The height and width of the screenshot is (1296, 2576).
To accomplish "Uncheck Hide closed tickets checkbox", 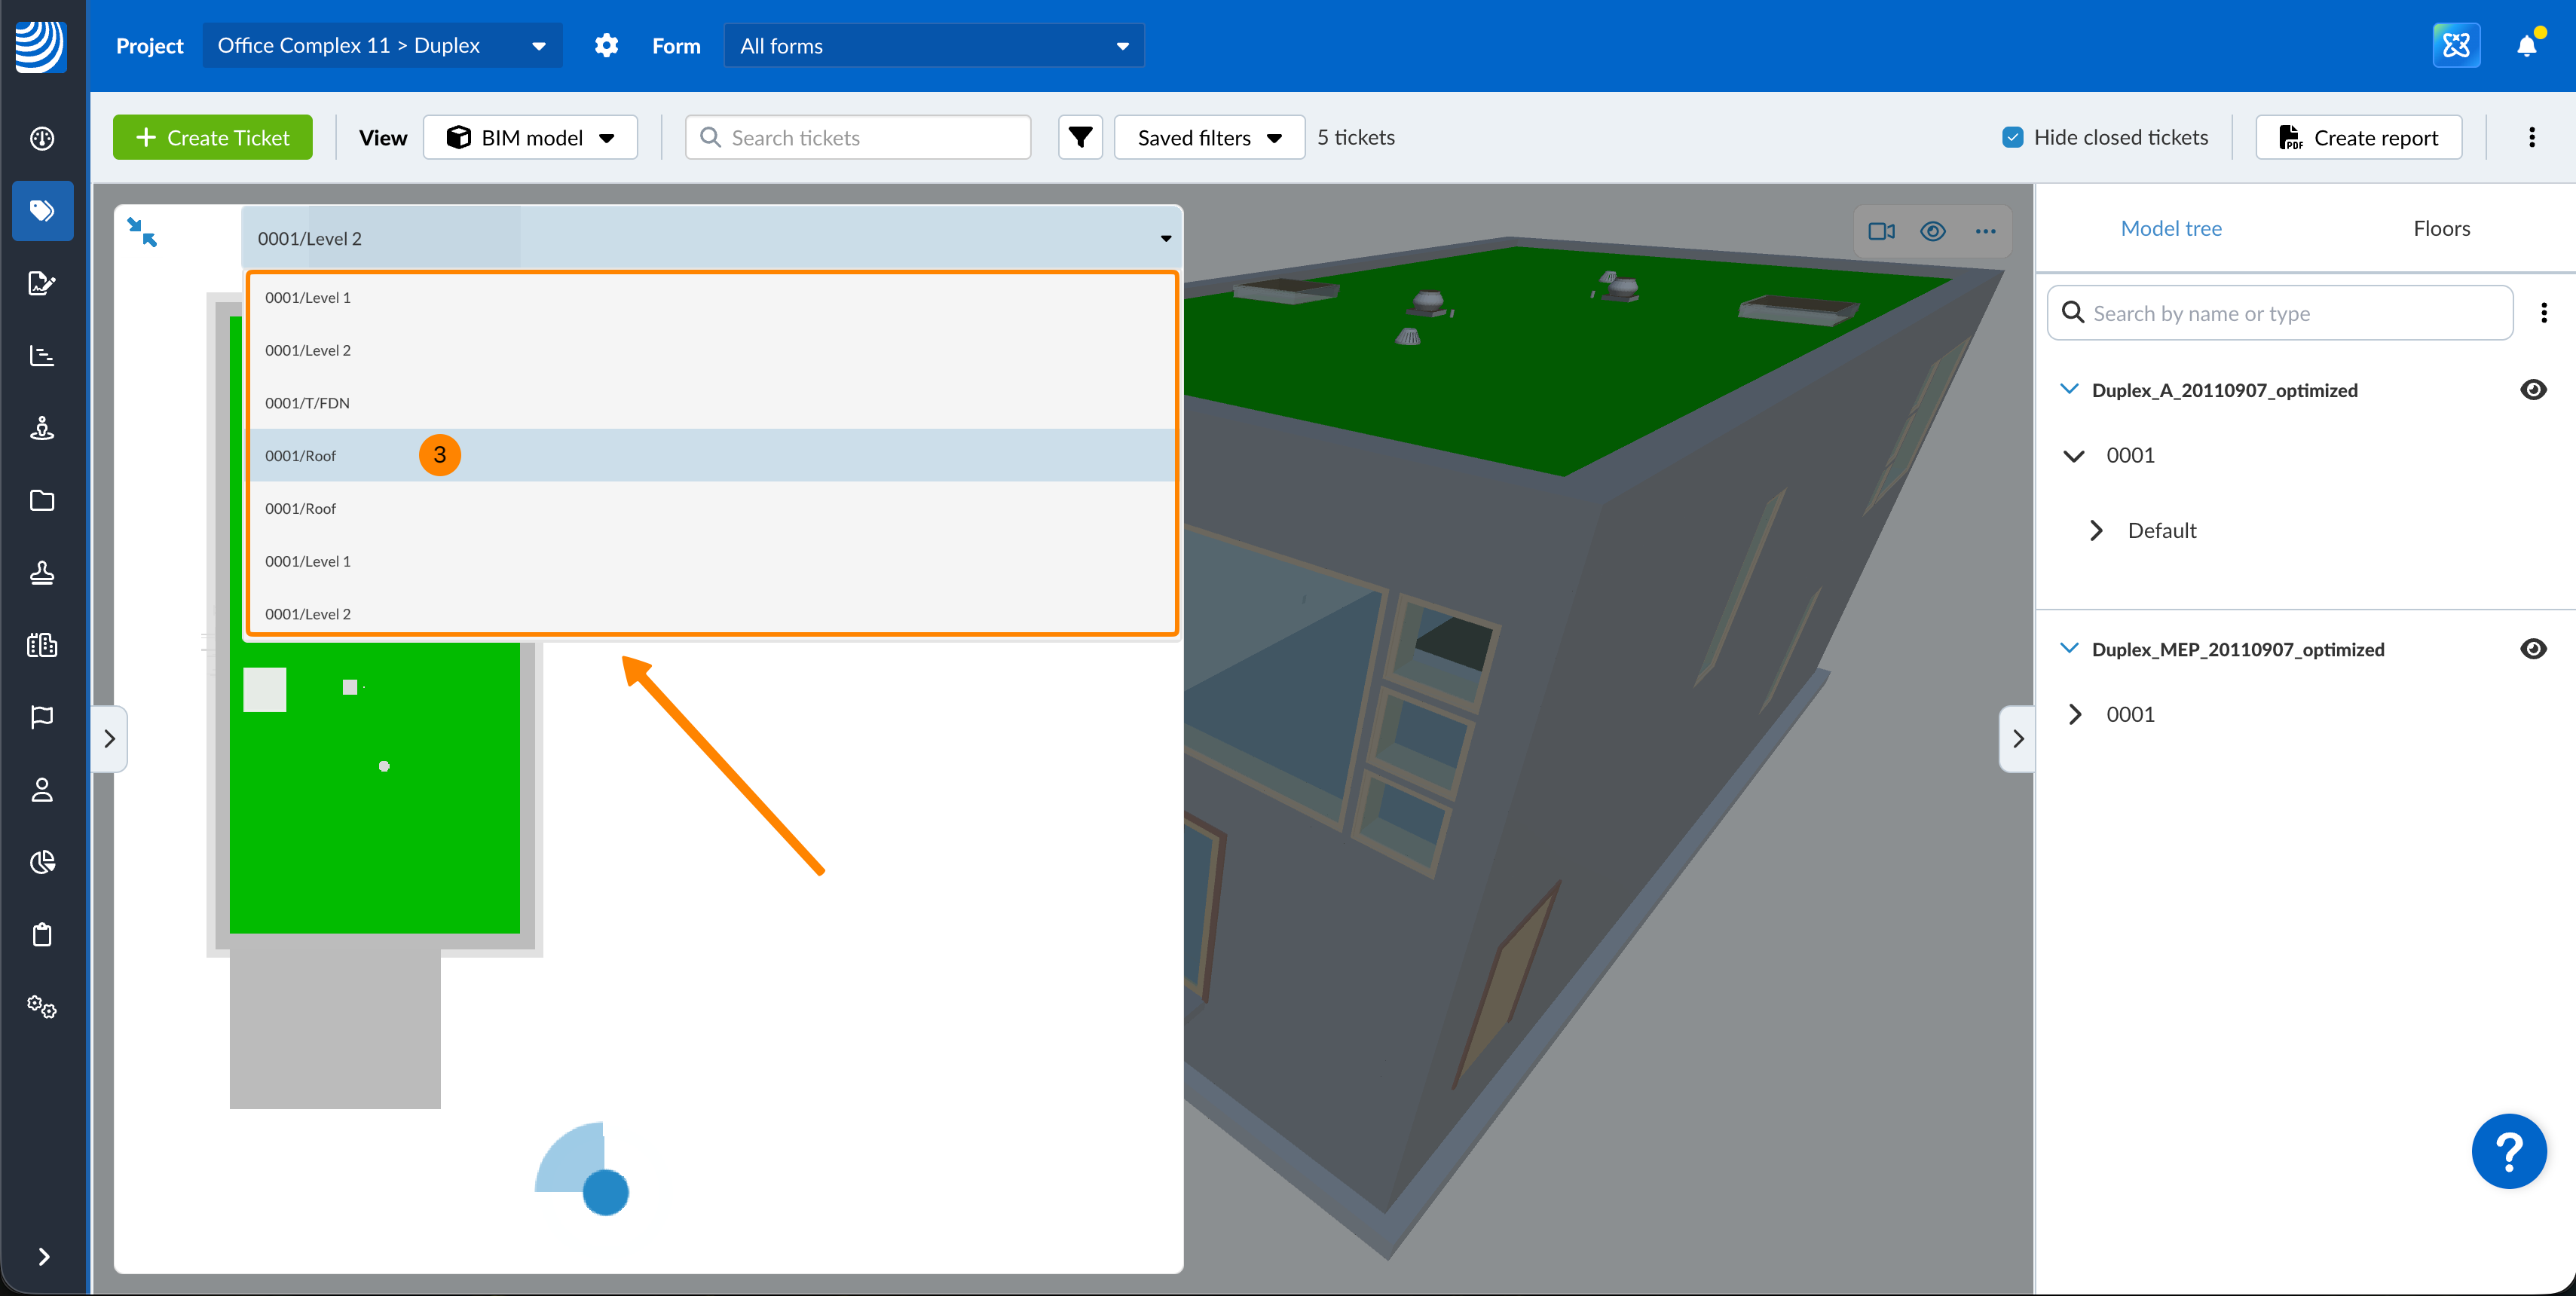I will [x=2013, y=137].
